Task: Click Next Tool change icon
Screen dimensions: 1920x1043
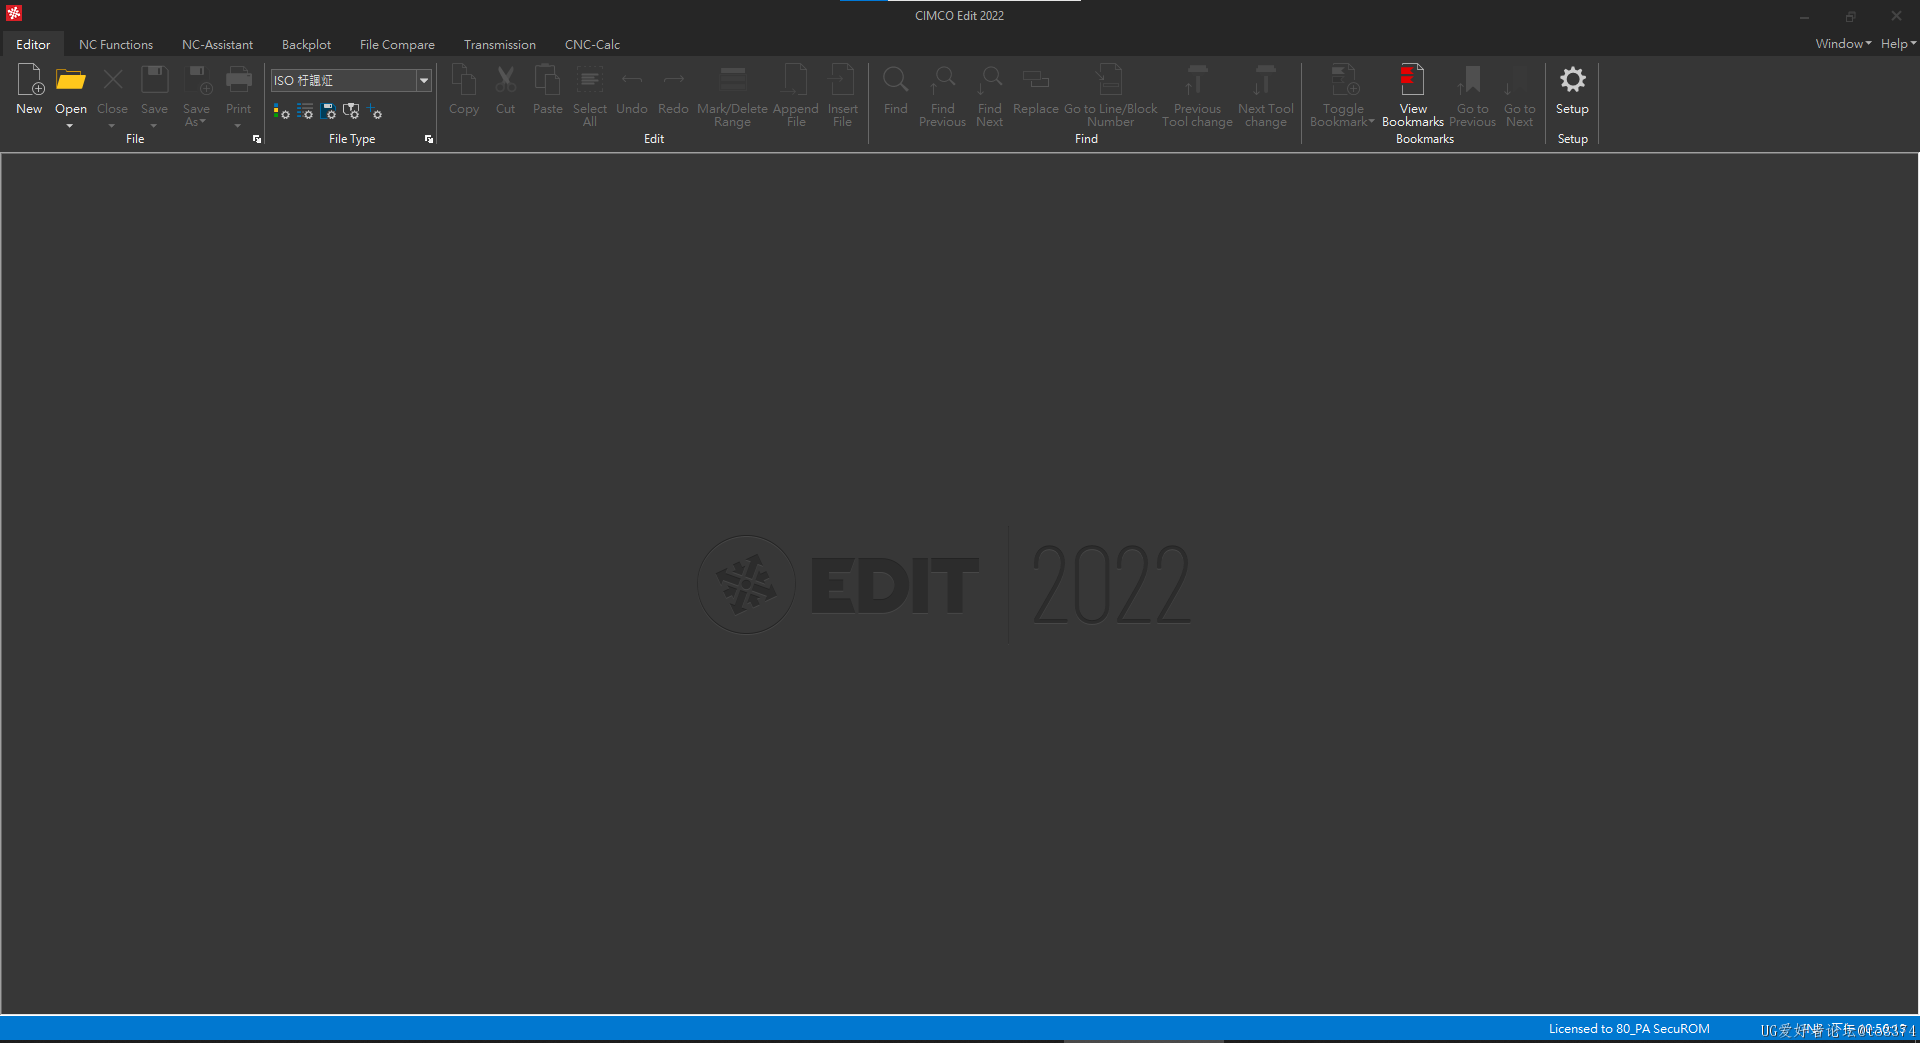Action: tap(1265, 80)
